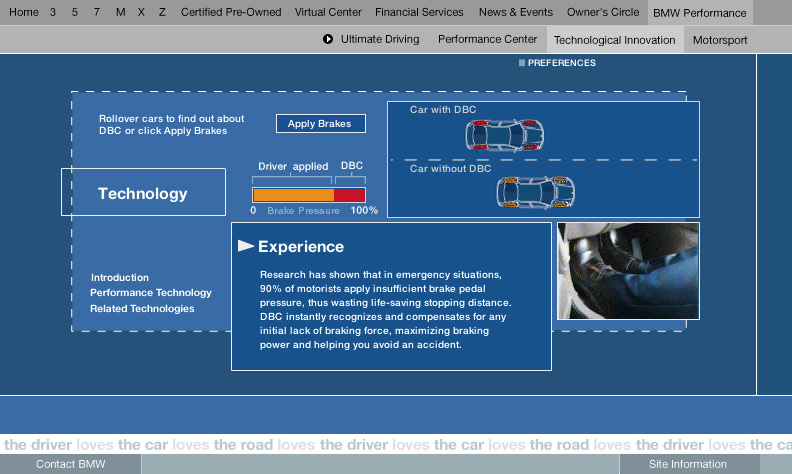The image size is (792, 474).
Task: Open Related Technologies link
Action: [x=142, y=308]
